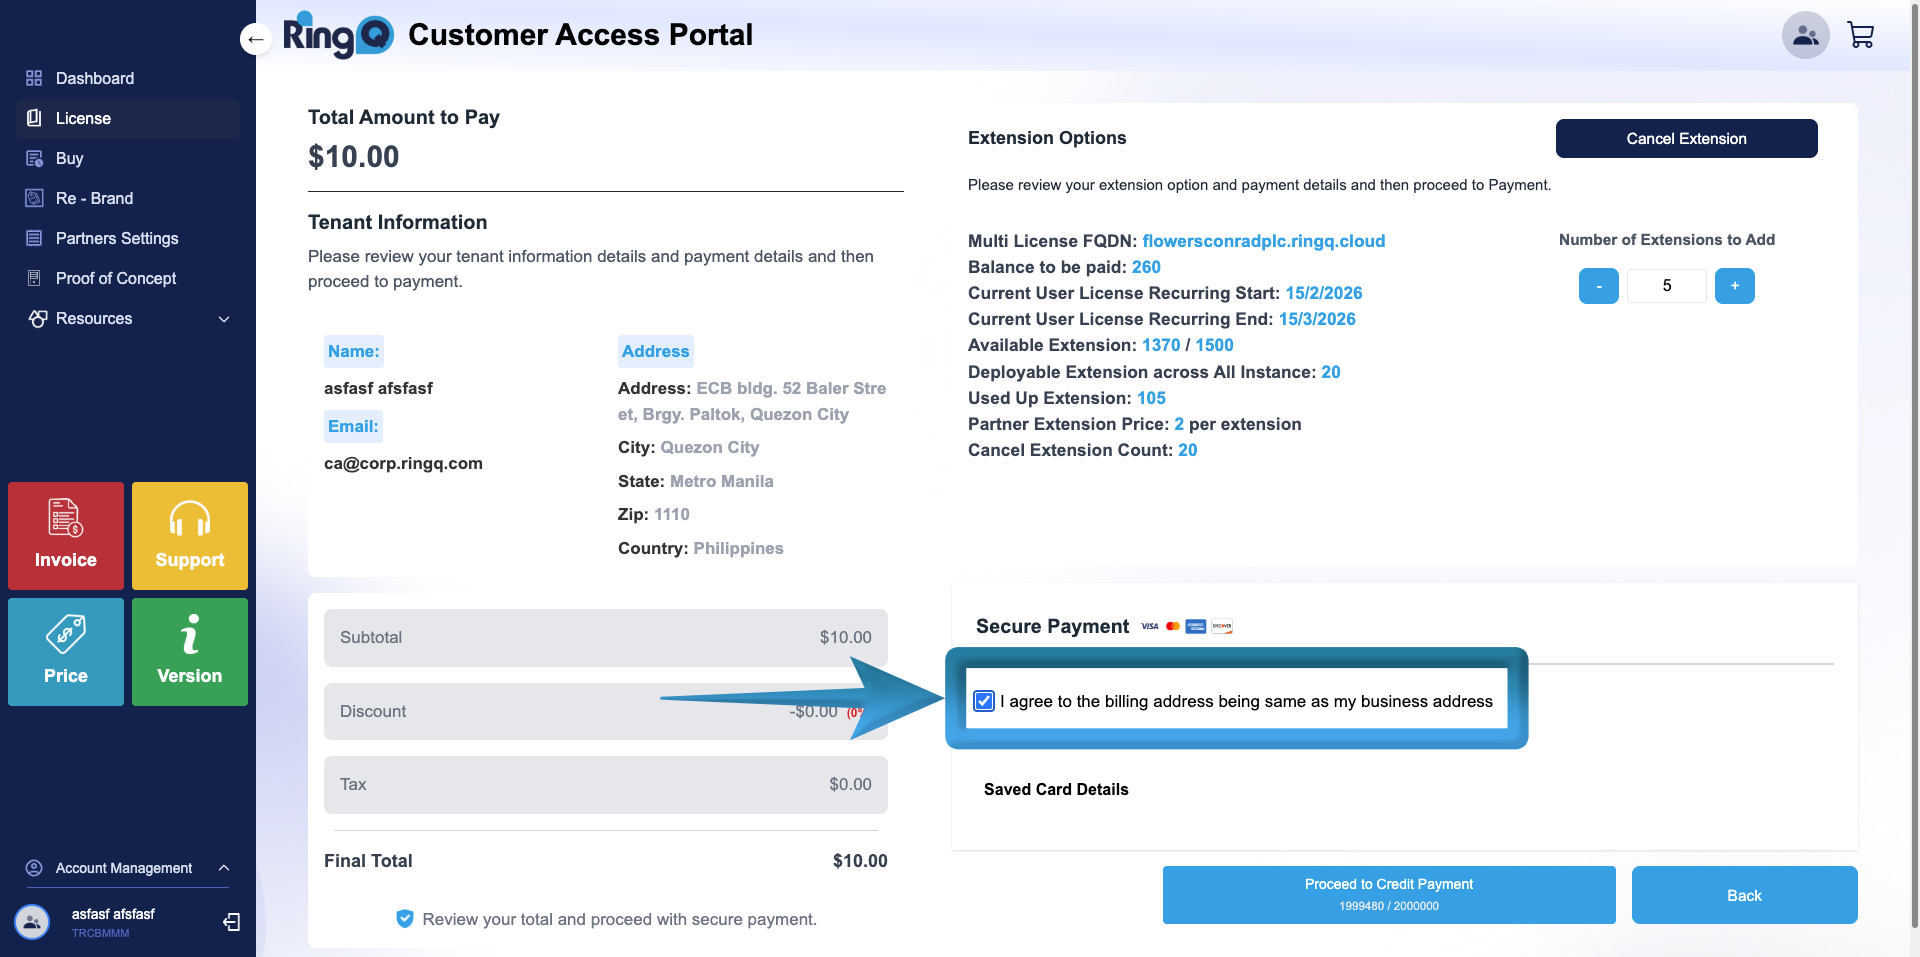Click the flowersconradplc.ringq.cloud FQDN link
This screenshot has height=957, width=1920.
click(x=1263, y=241)
